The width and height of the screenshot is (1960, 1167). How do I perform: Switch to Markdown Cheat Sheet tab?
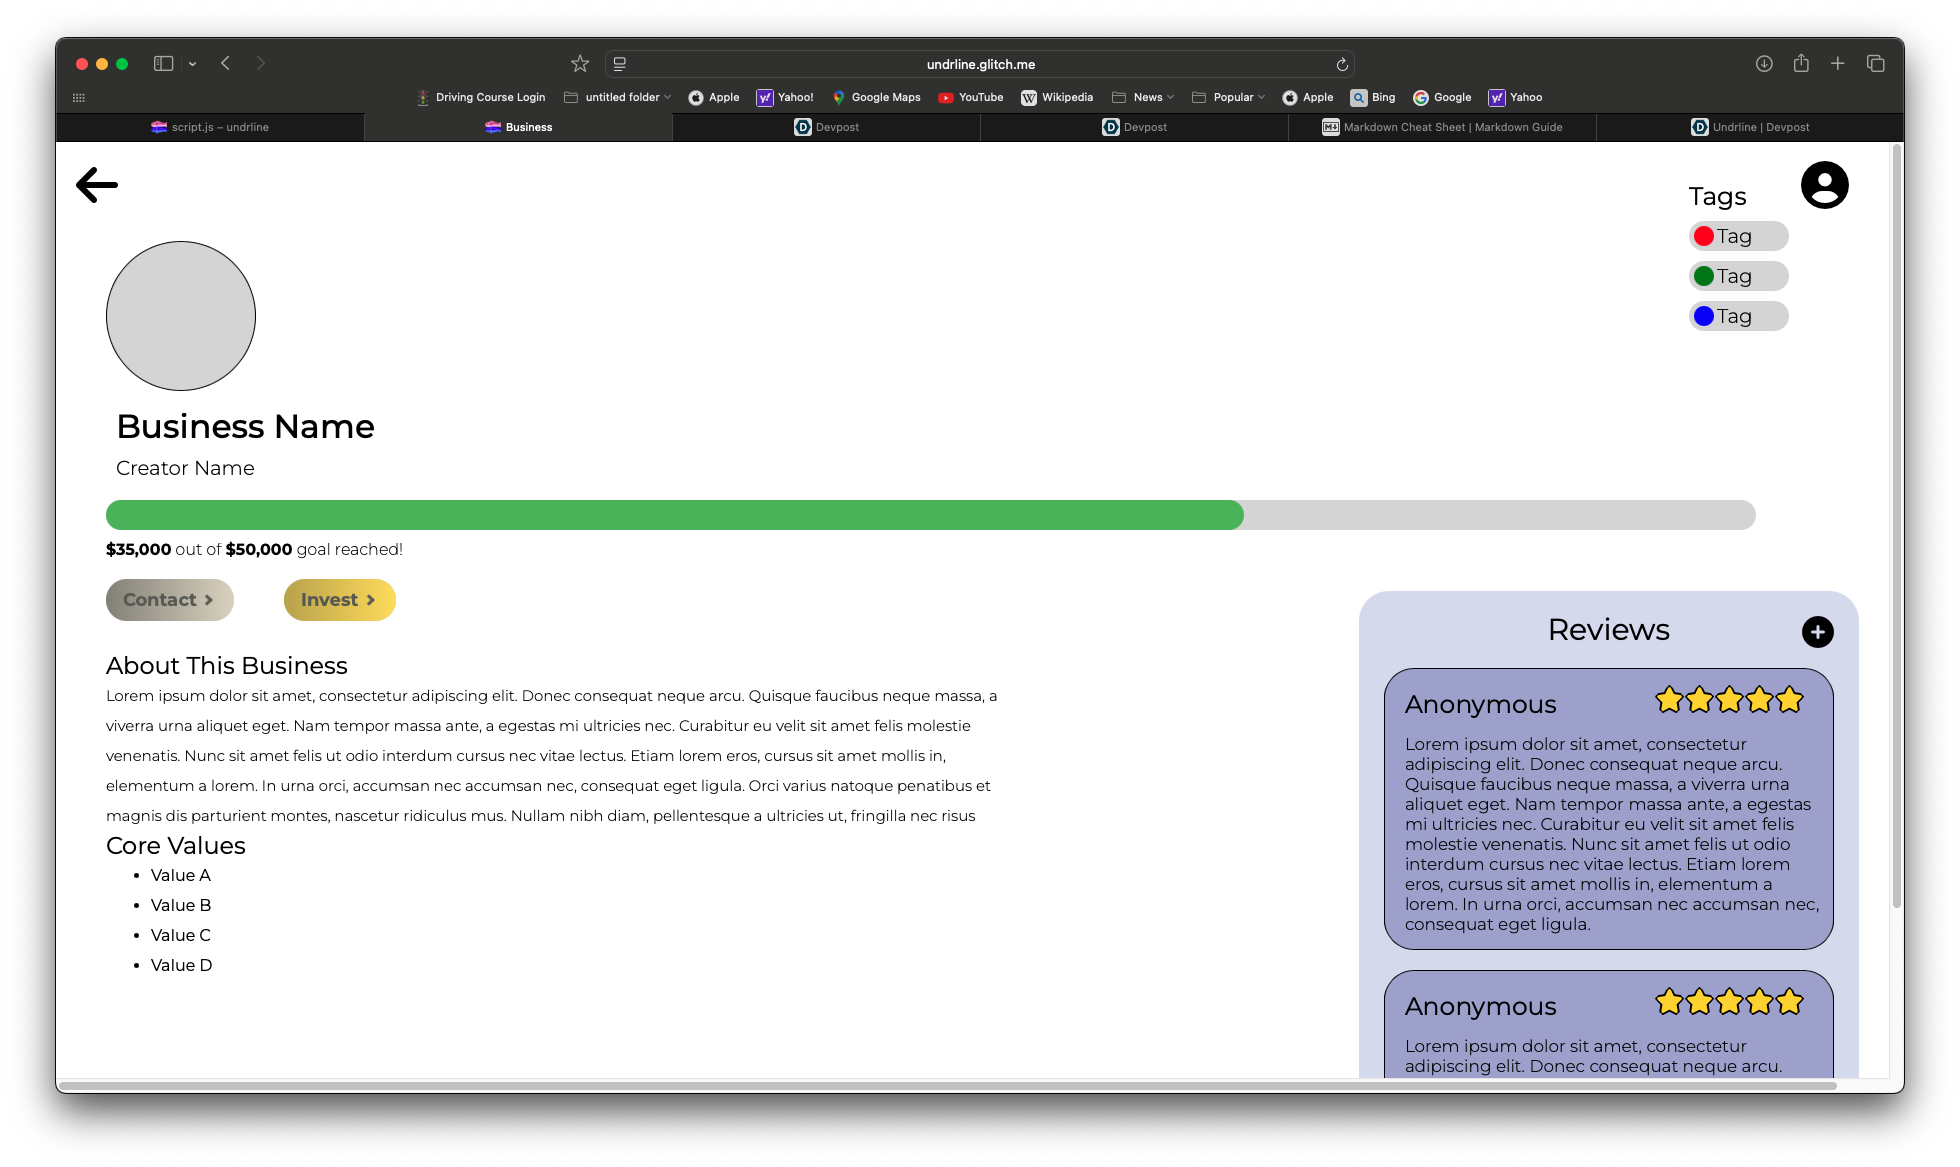[1442, 127]
